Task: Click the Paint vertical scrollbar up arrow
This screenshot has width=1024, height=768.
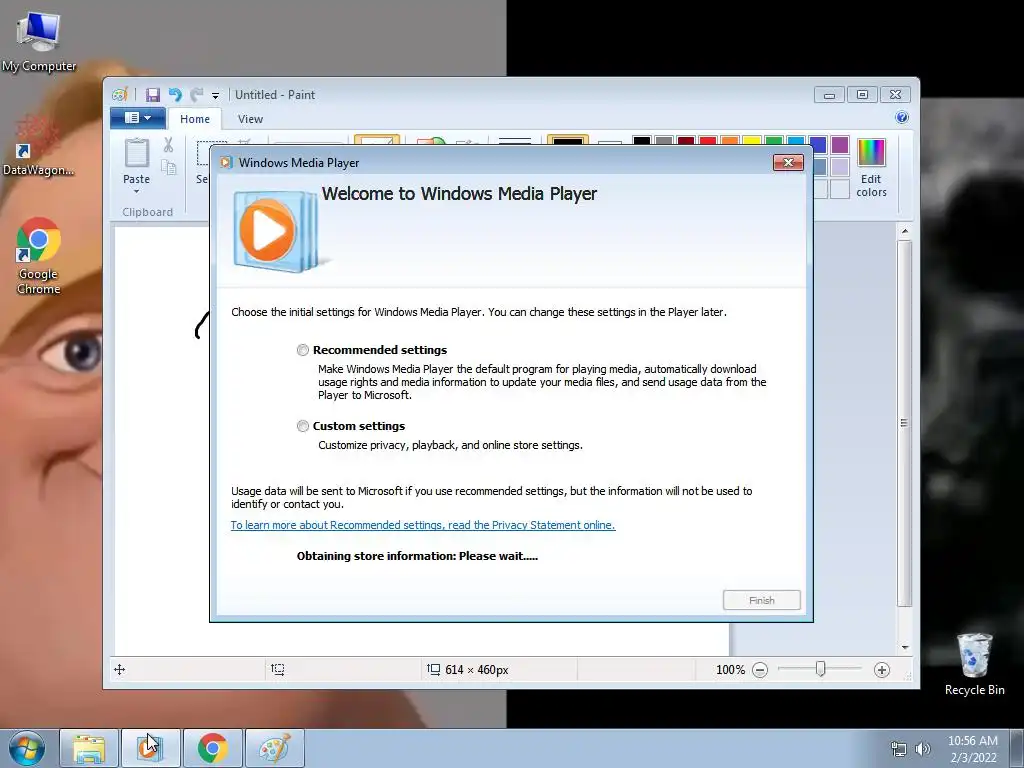Action: pyautogui.click(x=904, y=231)
